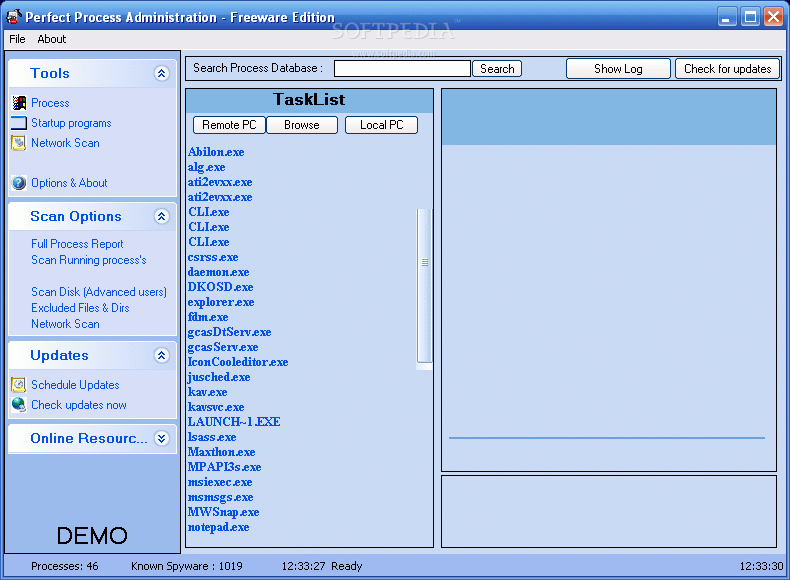Select kavsvc.exe in the task list
790x580 pixels.
tap(216, 407)
